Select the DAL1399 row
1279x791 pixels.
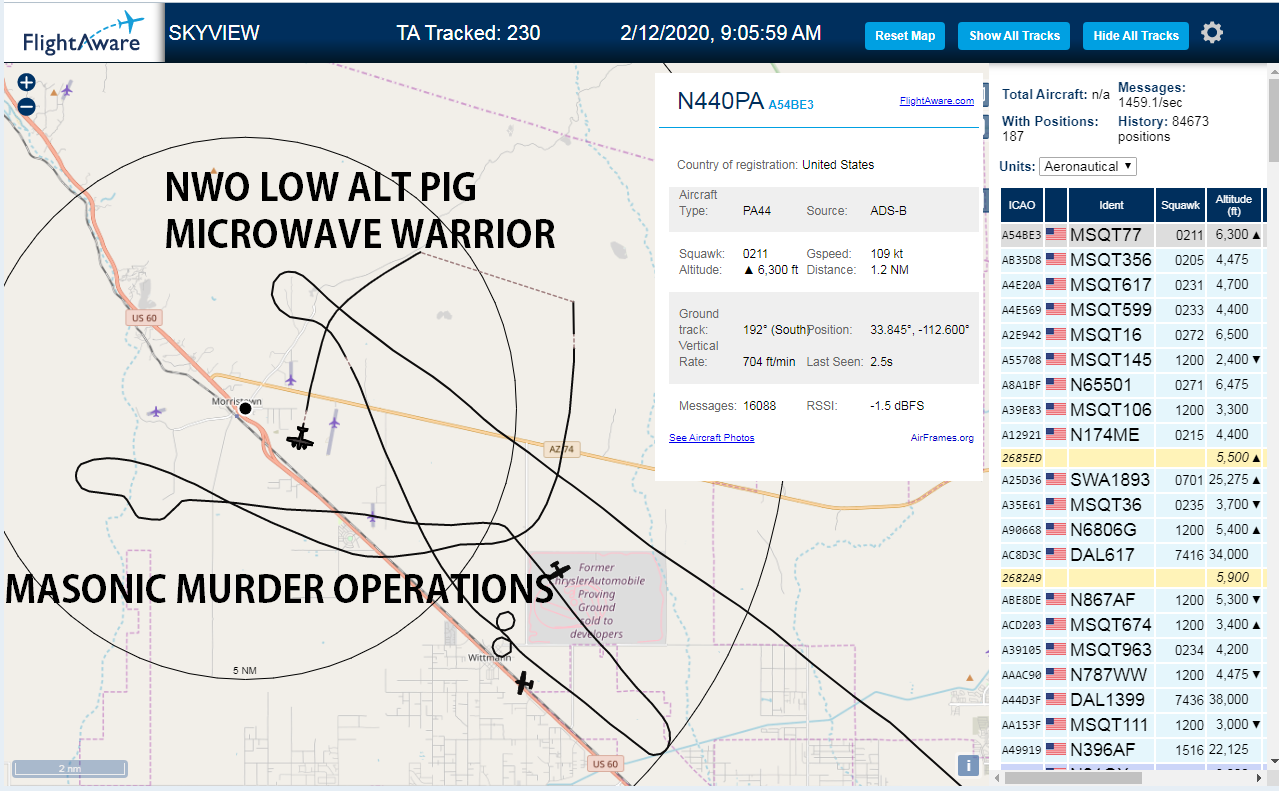tap(1135, 700)
